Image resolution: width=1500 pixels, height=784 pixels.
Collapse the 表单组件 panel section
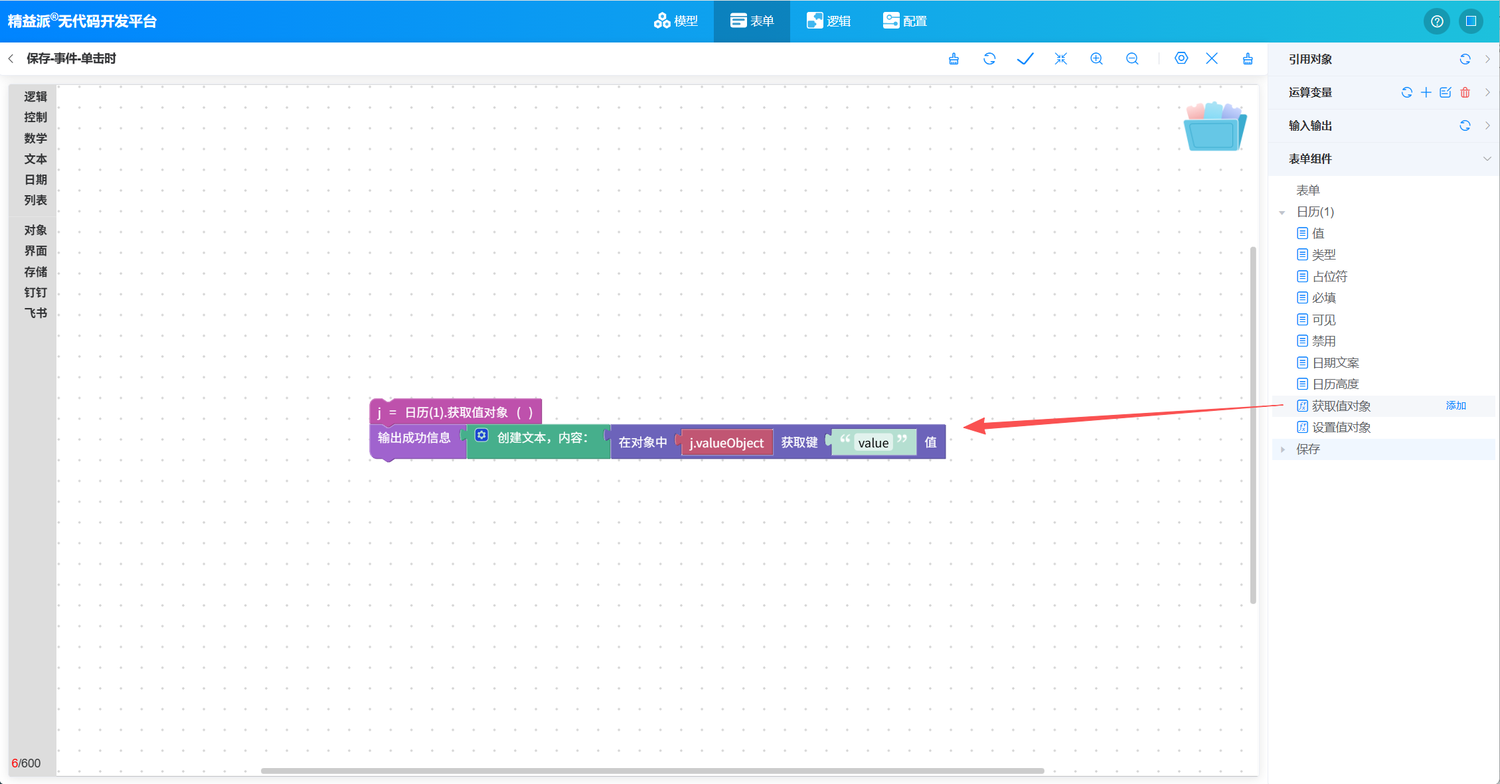coord(1487,159)
